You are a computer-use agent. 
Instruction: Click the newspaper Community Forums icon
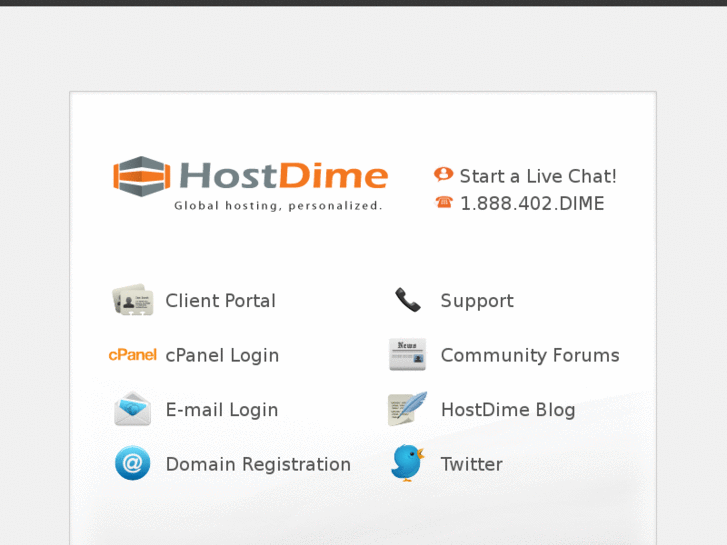point(407,354)
